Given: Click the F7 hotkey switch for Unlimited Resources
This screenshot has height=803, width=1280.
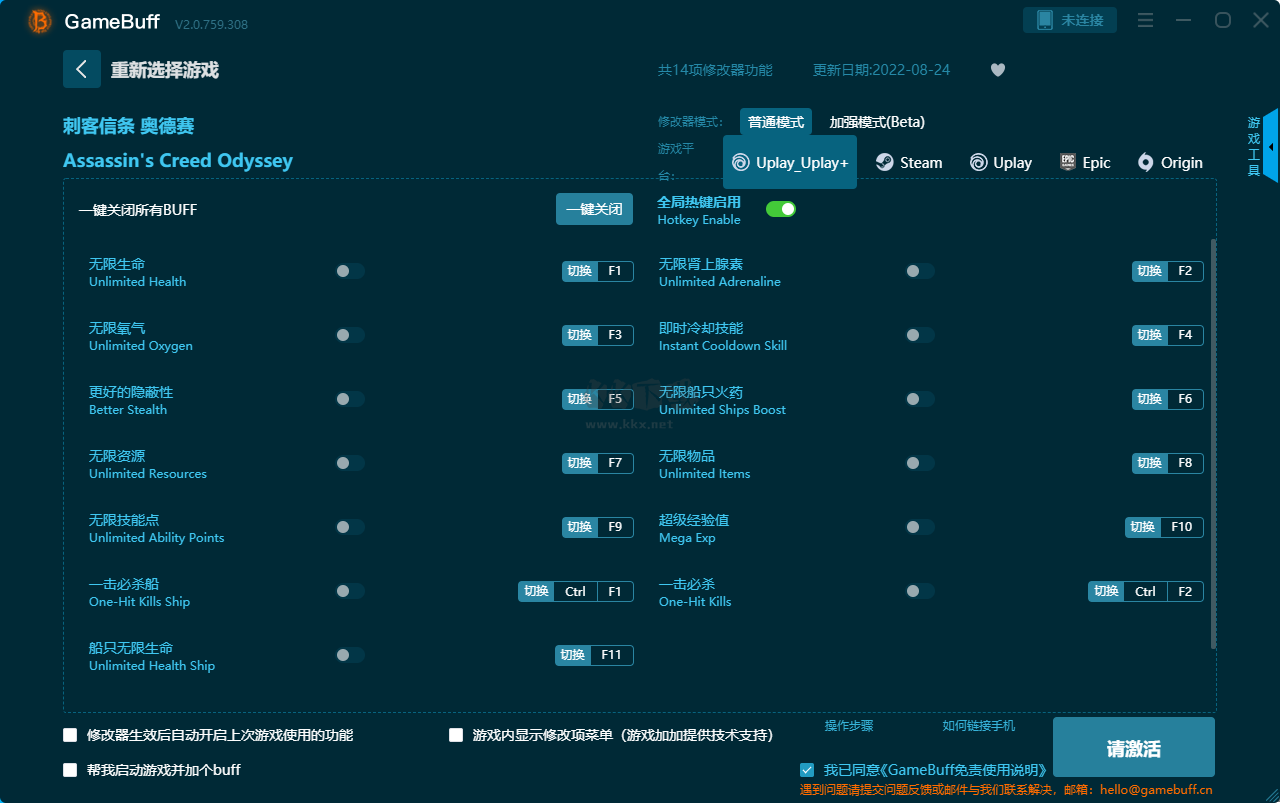Looking at the screenshot, I should coord(598,463).
